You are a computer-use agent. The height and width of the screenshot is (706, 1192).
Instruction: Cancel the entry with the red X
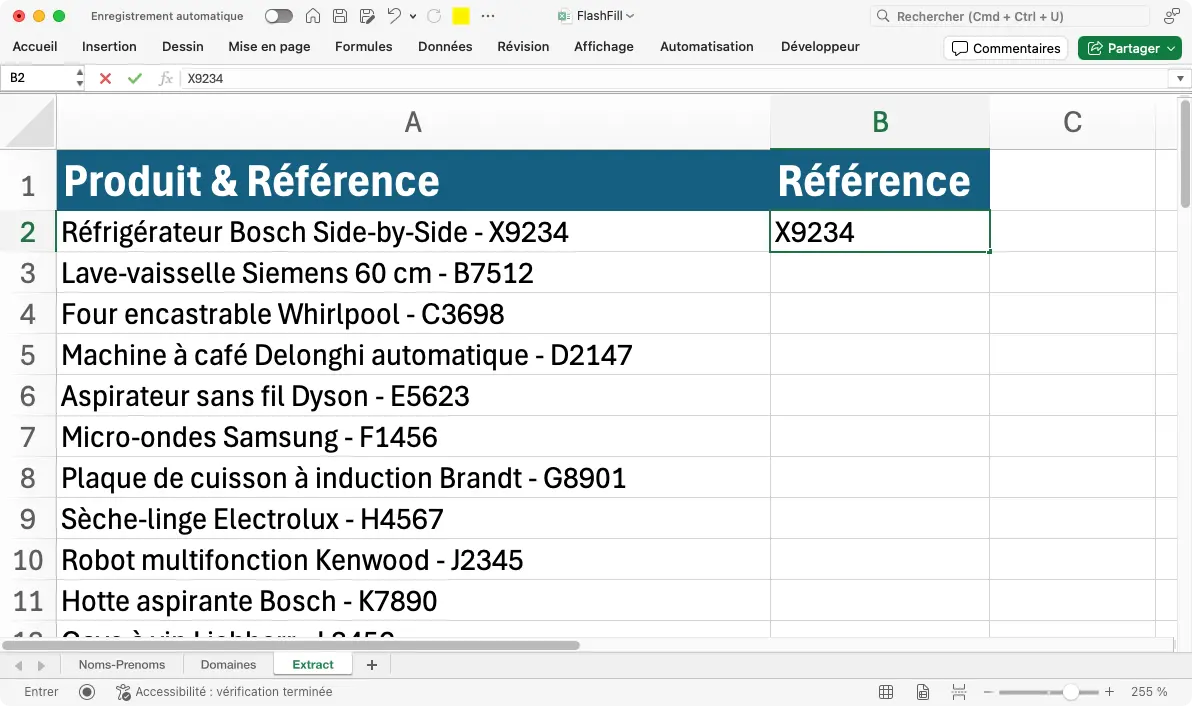[106, 78]
